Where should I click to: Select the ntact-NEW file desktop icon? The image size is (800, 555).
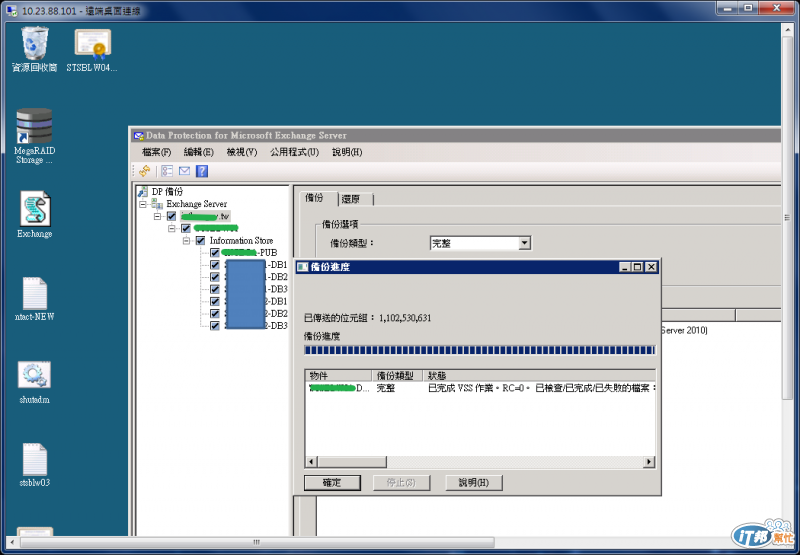pyautogui.click(x=35, y=293)
